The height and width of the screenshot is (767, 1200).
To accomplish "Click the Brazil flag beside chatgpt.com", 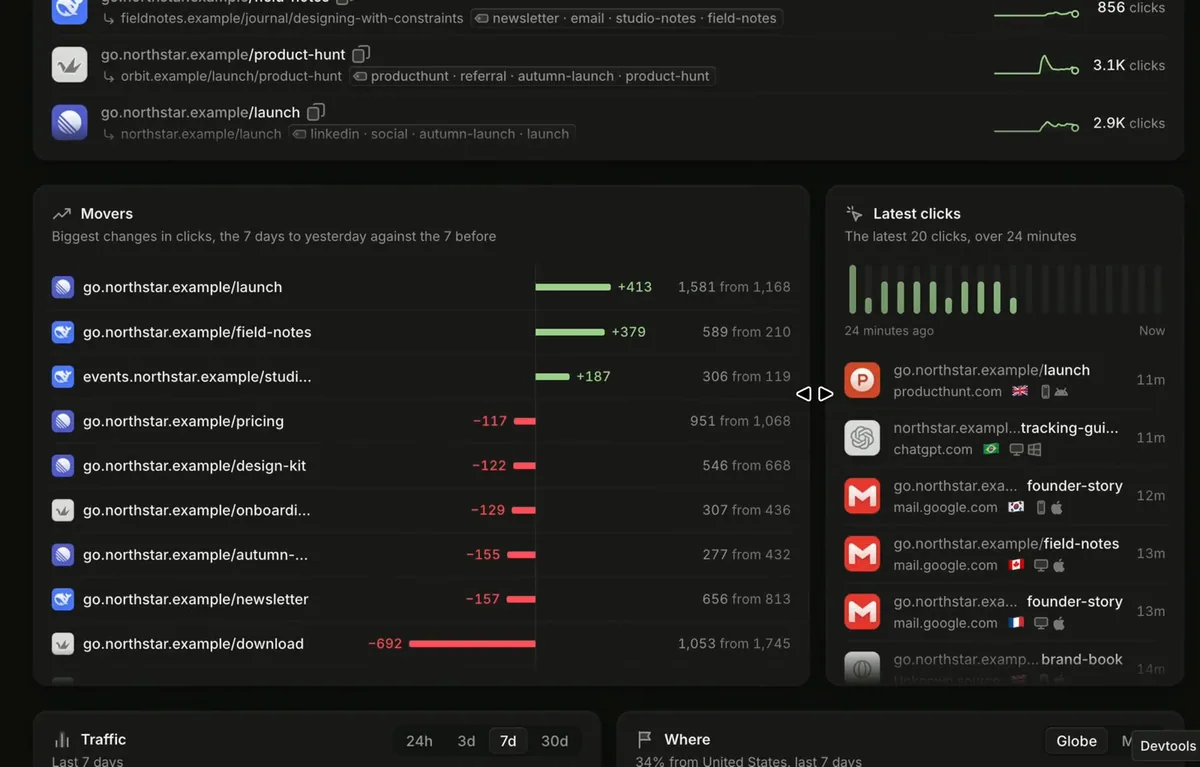I will pos(991,450).
